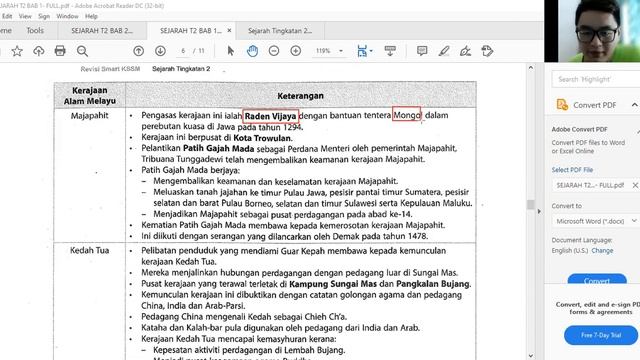Click the bold text Pangkalan Bujang
The image size is (640, 360).
433,284
